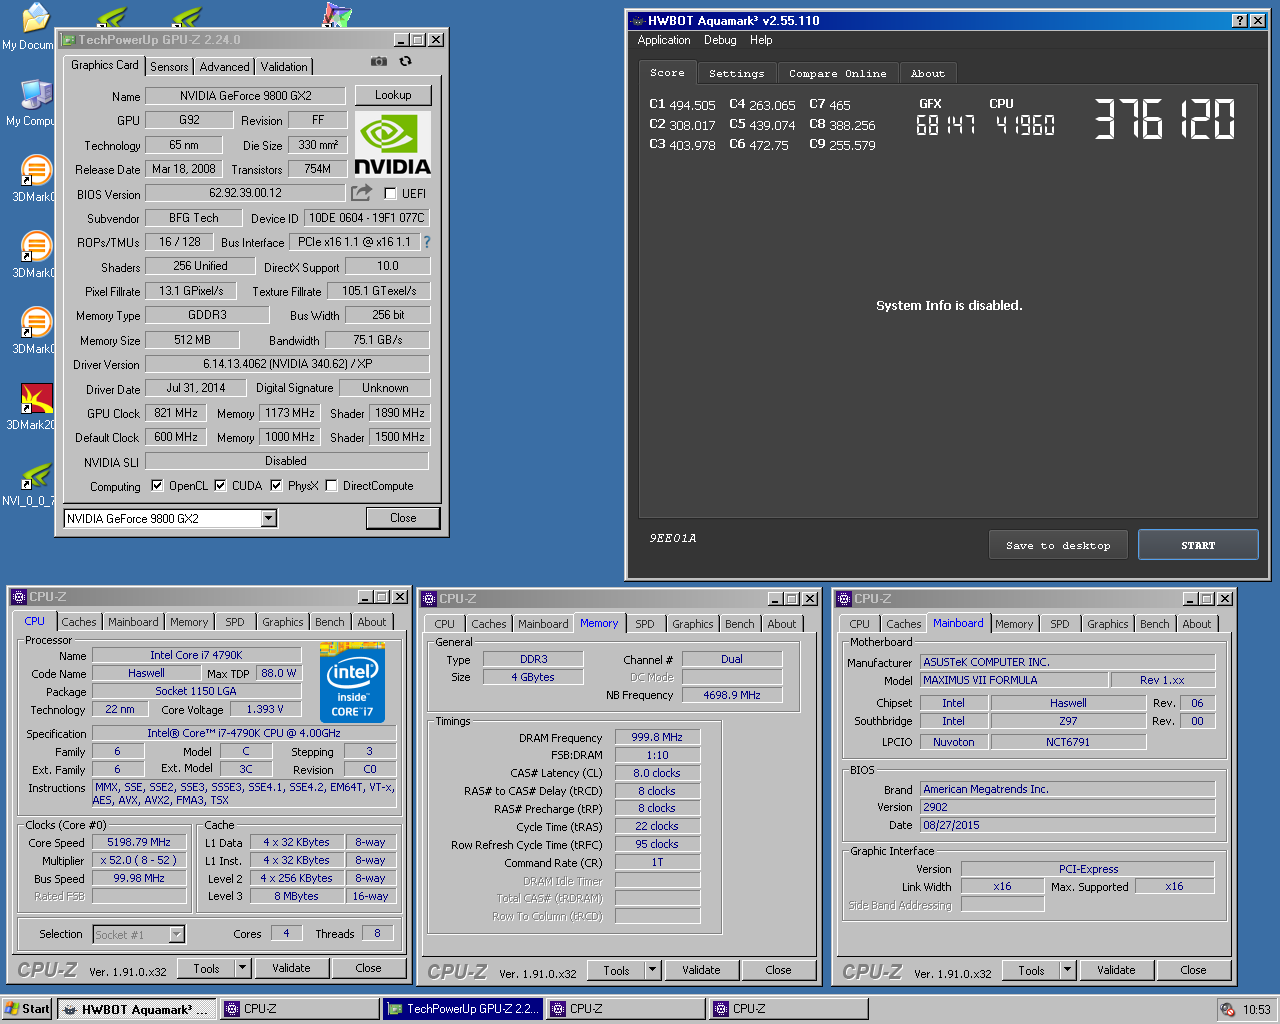The image size is (1280, 1024).
Task: Click the BIOS Version field 62.92.39.00.12
Action: [246, 193]
